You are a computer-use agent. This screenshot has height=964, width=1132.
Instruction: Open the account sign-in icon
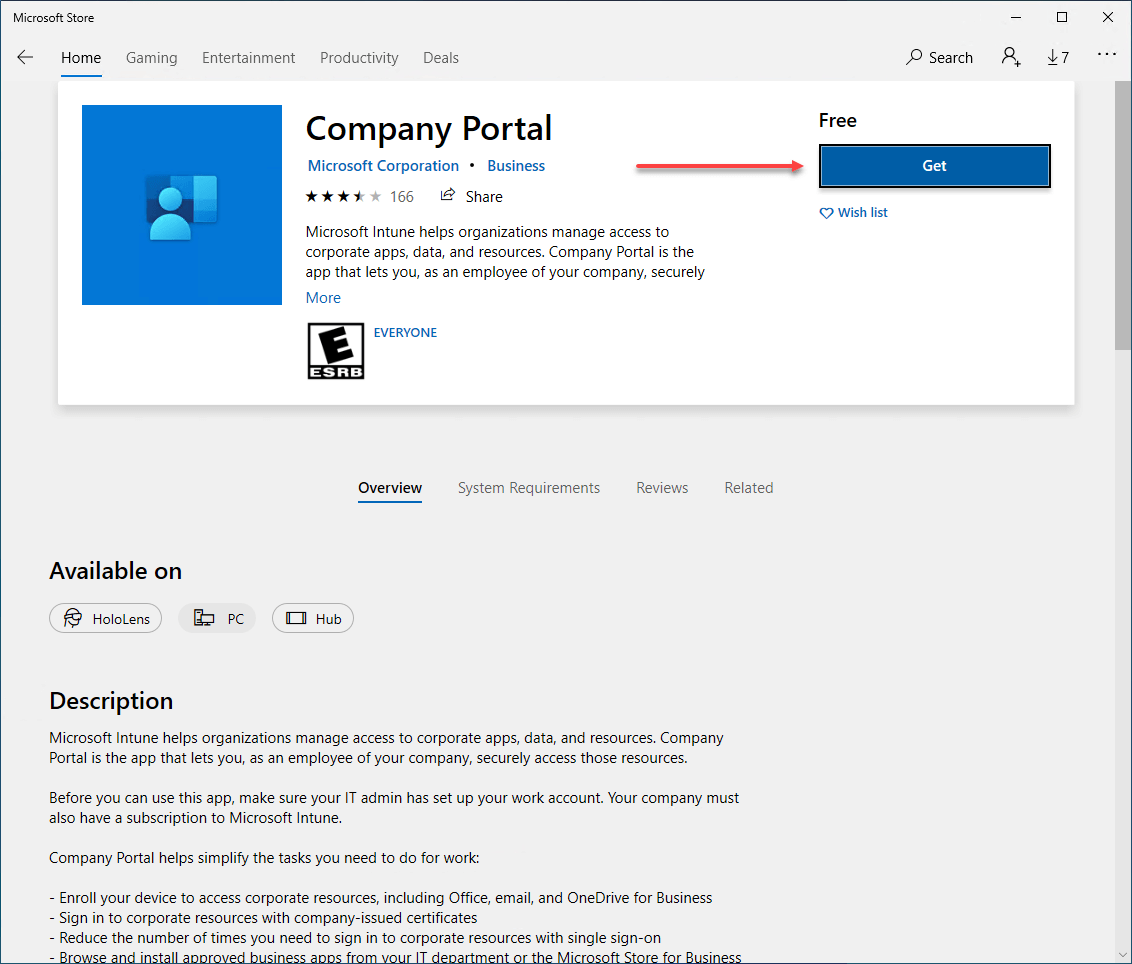click(1010, 57)
